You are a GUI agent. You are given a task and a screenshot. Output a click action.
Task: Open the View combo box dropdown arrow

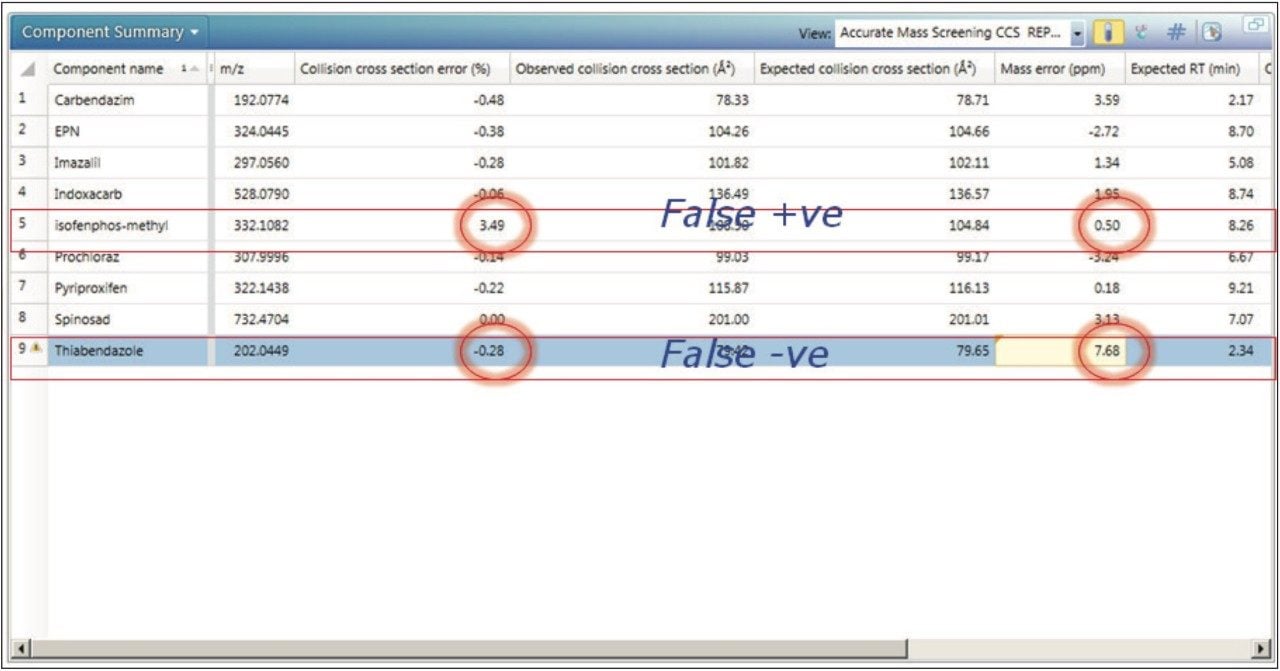click(1077, 34)
